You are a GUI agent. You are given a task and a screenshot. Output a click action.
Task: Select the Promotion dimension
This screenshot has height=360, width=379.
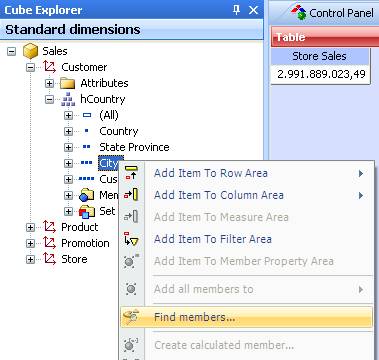pos(85,243)
